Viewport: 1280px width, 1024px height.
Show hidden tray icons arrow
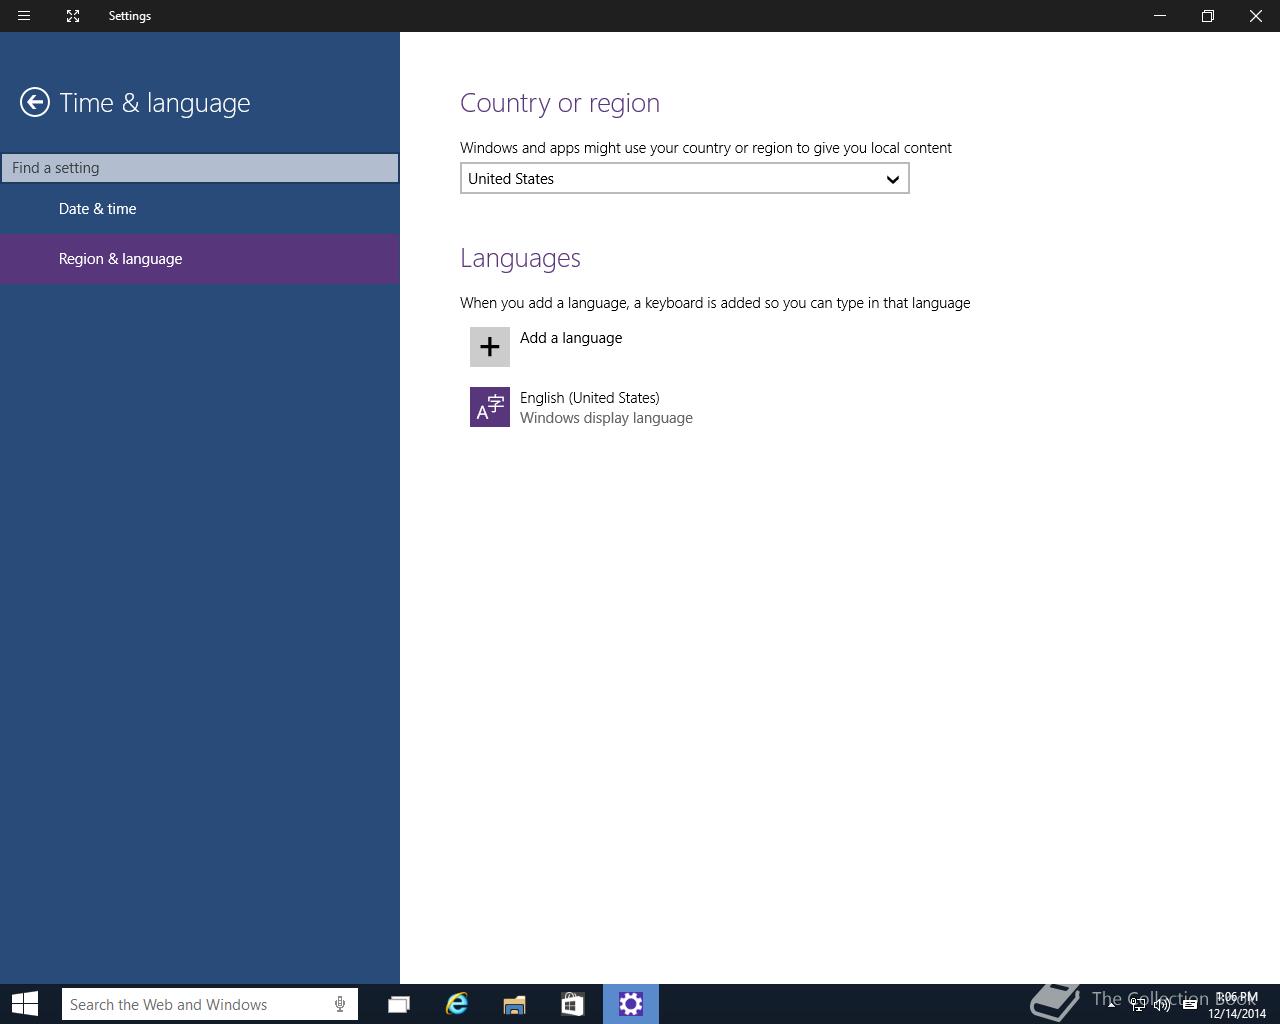[1111, 1004]
